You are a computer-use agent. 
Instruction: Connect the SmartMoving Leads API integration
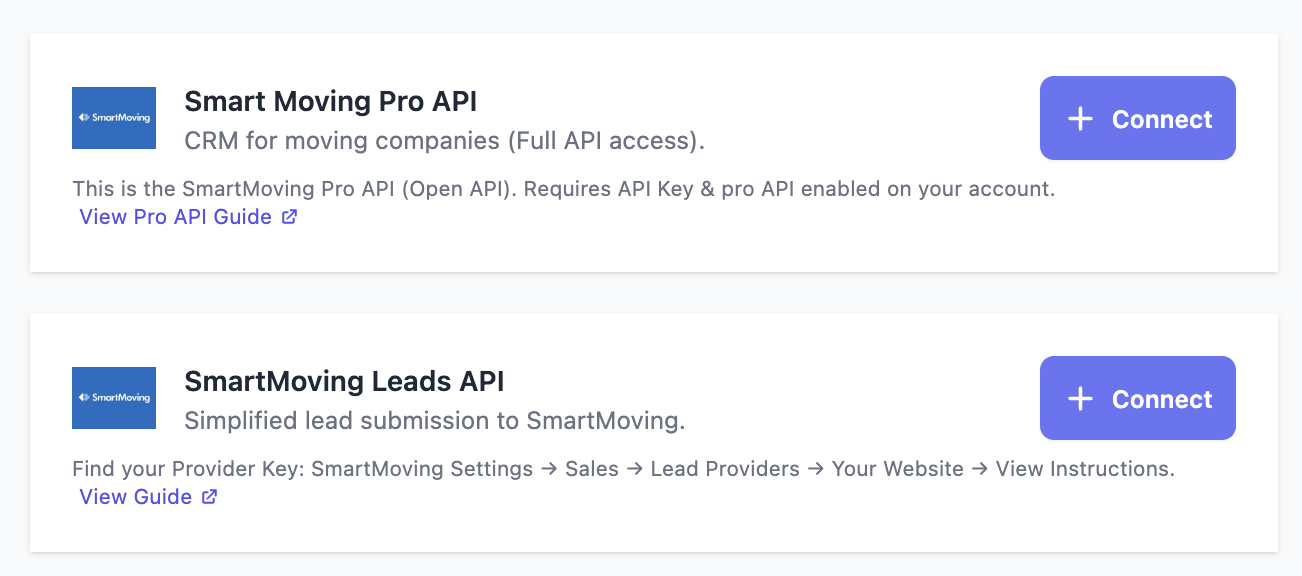tap(1137, 398)
